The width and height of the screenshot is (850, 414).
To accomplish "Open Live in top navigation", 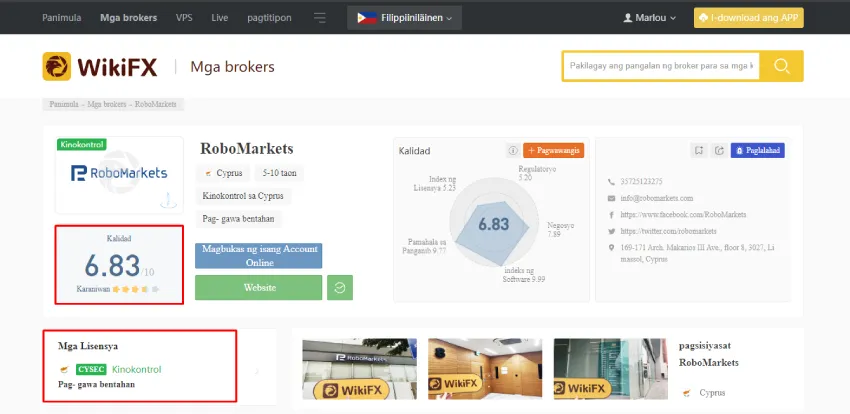I will tap(220, 18).
